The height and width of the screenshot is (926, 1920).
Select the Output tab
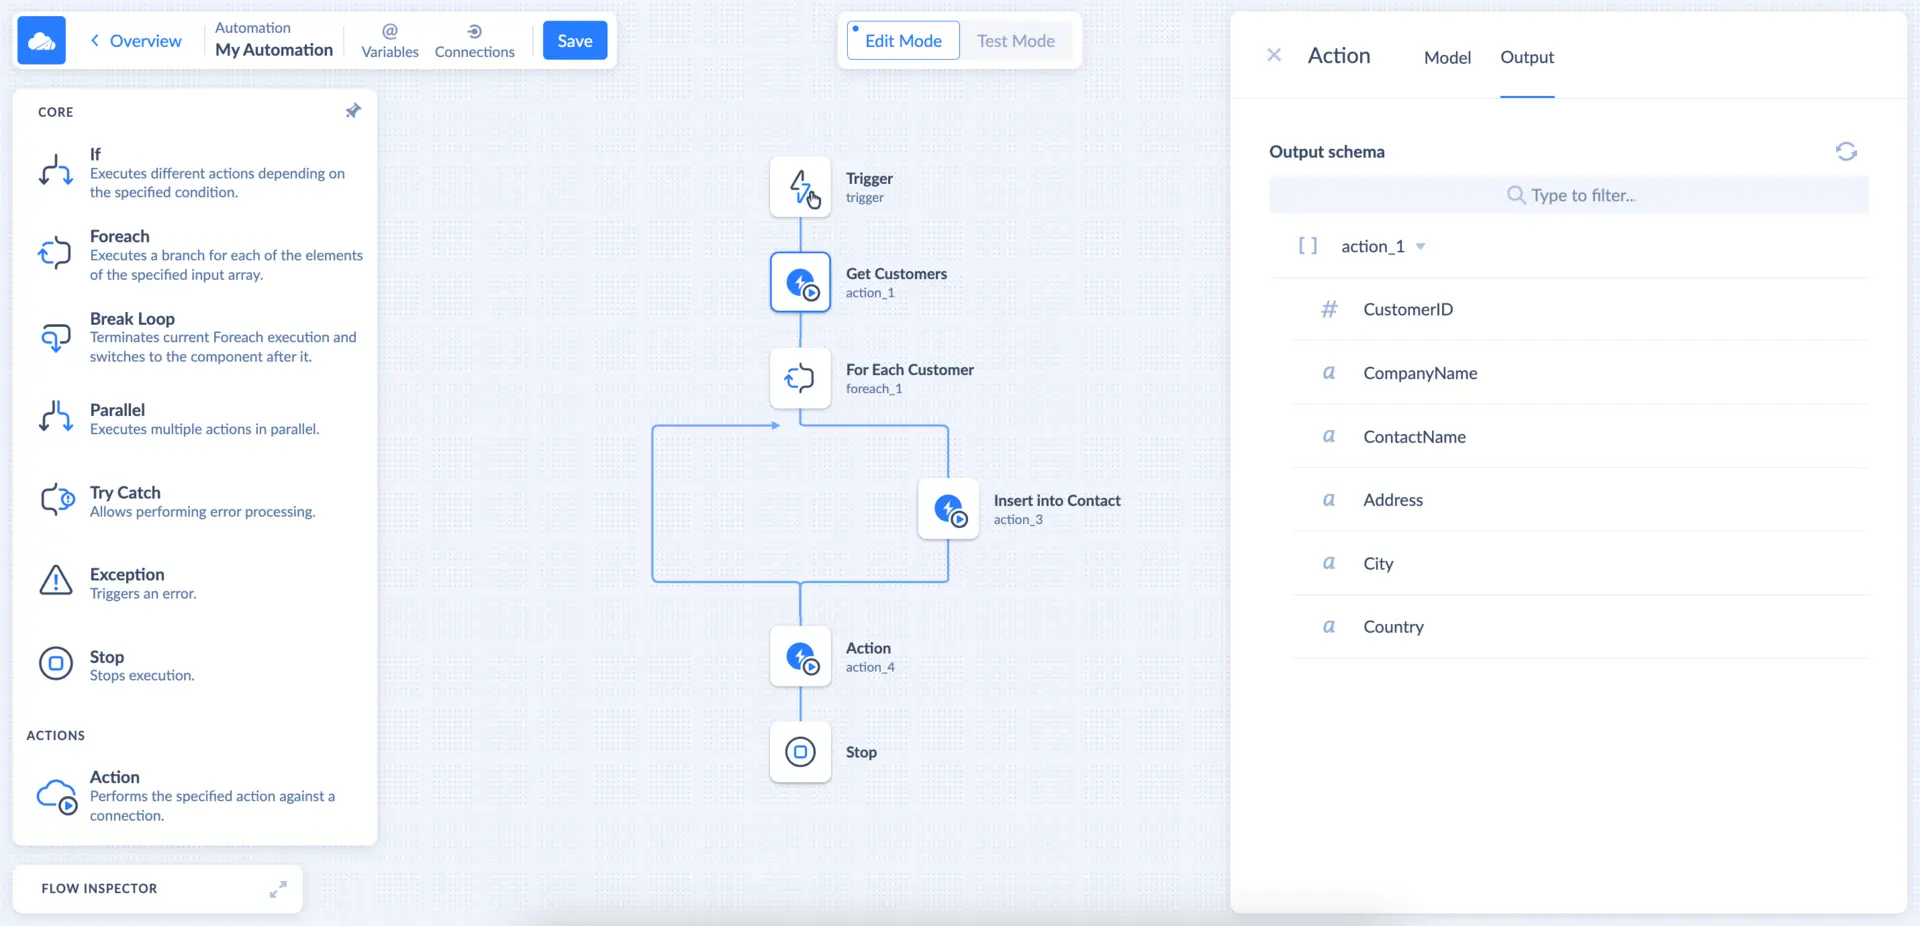(x=1527, y=57)
